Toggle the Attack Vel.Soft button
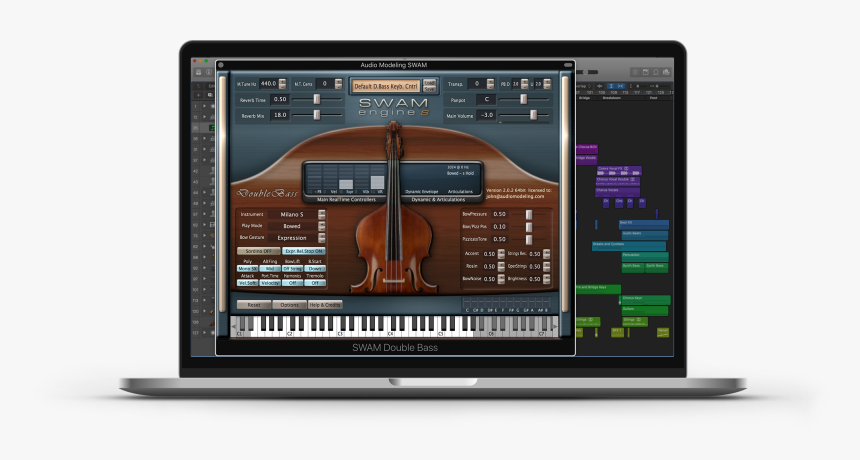 [x=247, y=283]
